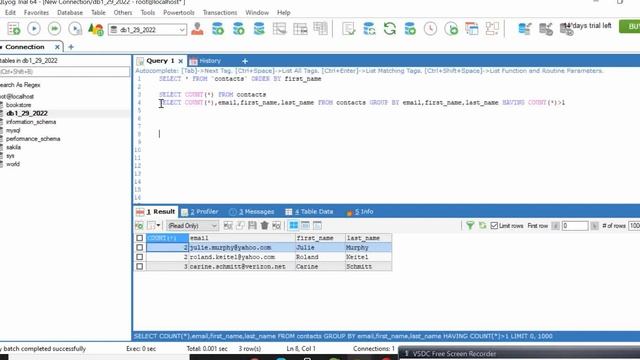Open the Database menu

coord(70,13)
